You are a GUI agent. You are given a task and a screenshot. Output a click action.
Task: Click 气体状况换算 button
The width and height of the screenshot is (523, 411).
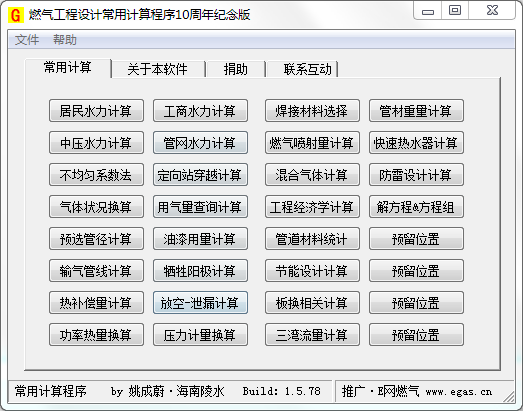click(96, 207)
